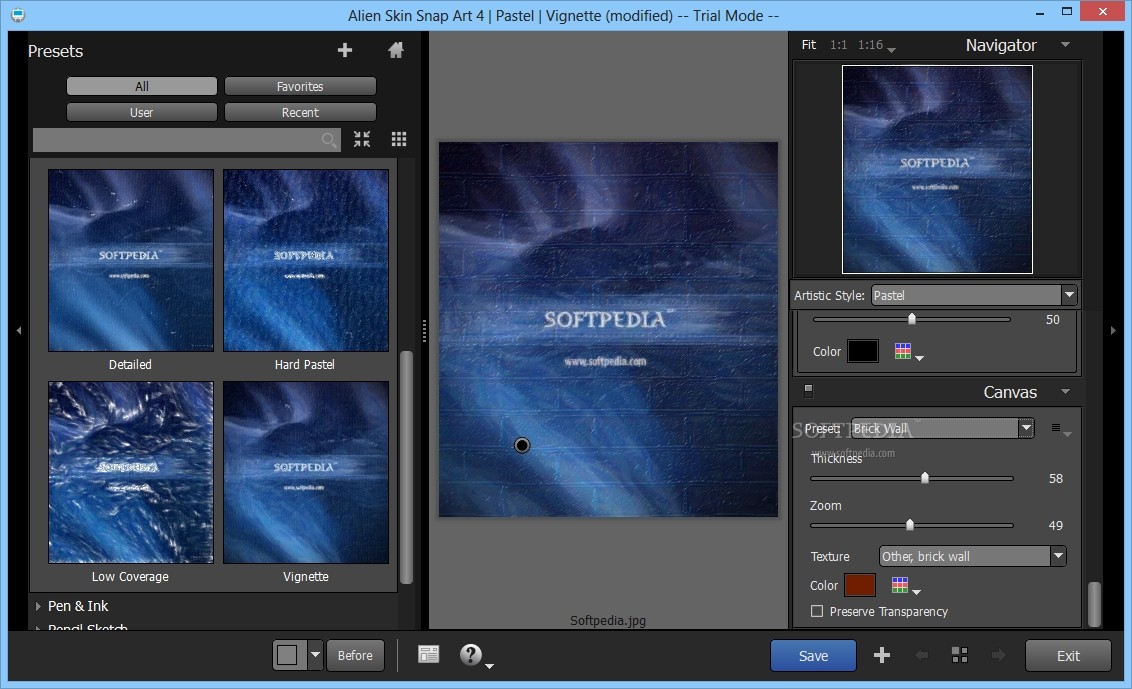Screen dimensions: 1132x689
Task: Collapse the left panel arrow
Action: point(19,330)
